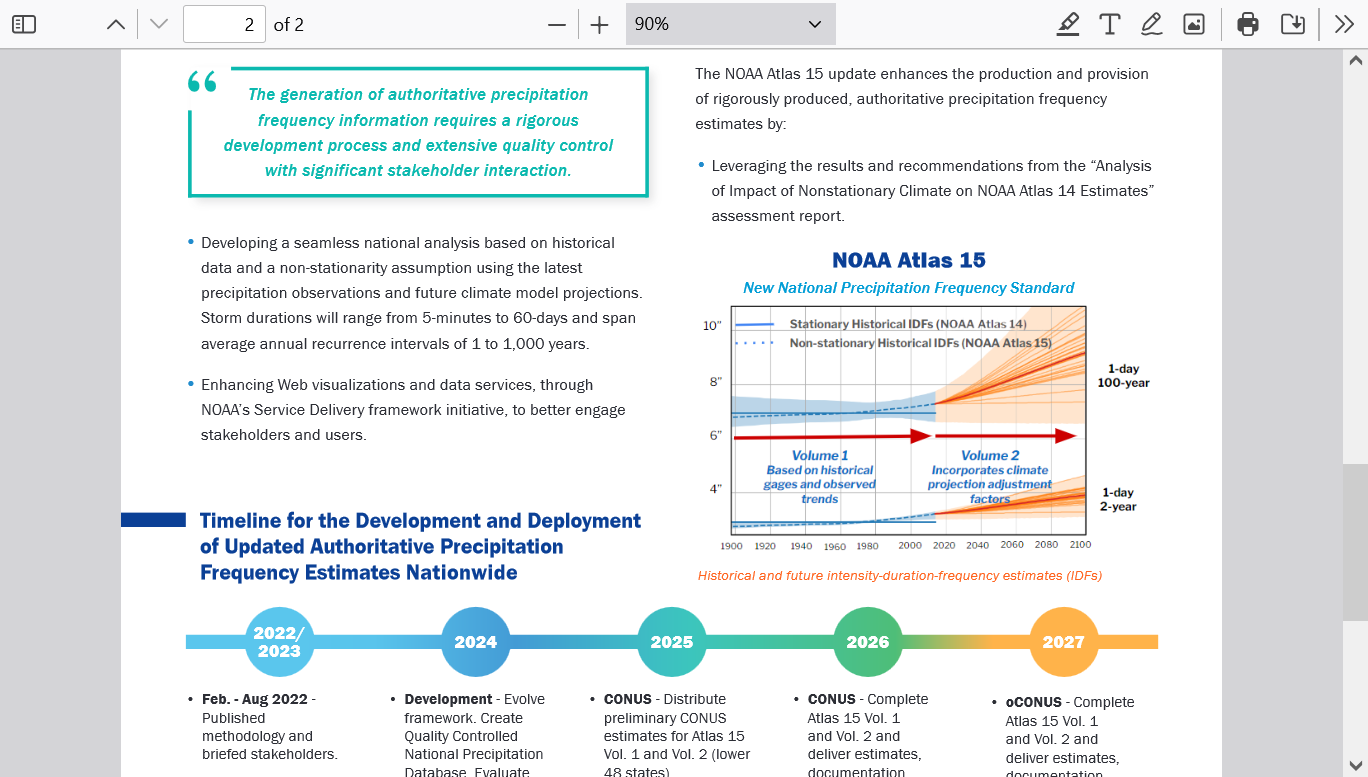Click 'Developing a seamless national analysis' bullet
Image resolution: width=1368 pixels, height=777 pixels.
tap(421, 293)
